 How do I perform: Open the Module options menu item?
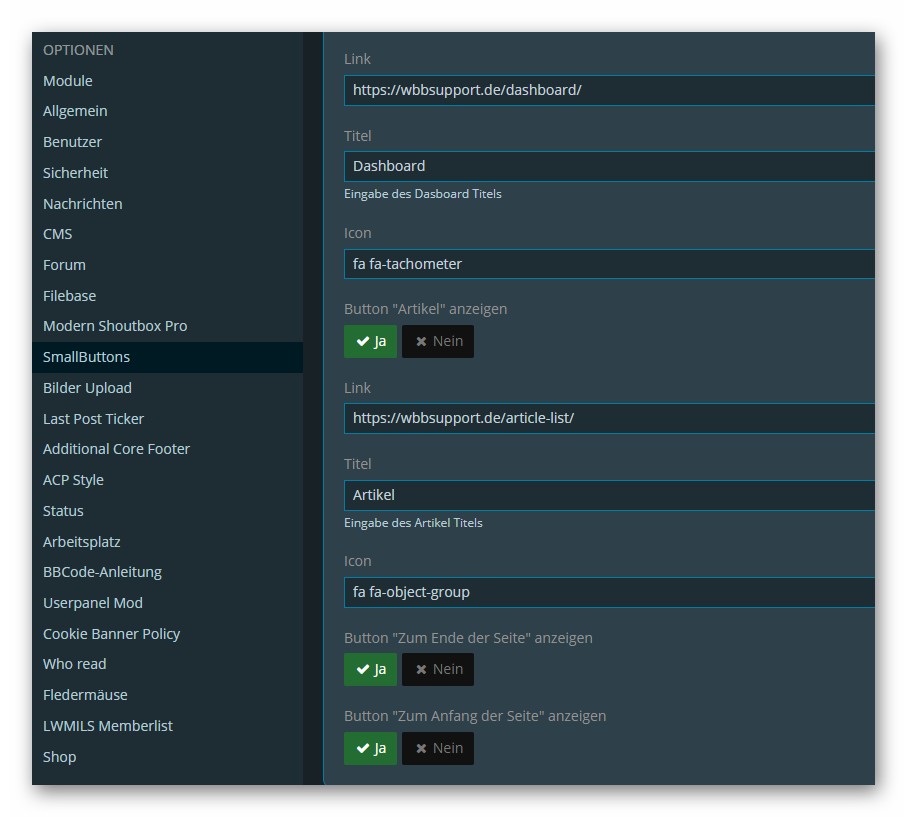click(x=68, y=81)
